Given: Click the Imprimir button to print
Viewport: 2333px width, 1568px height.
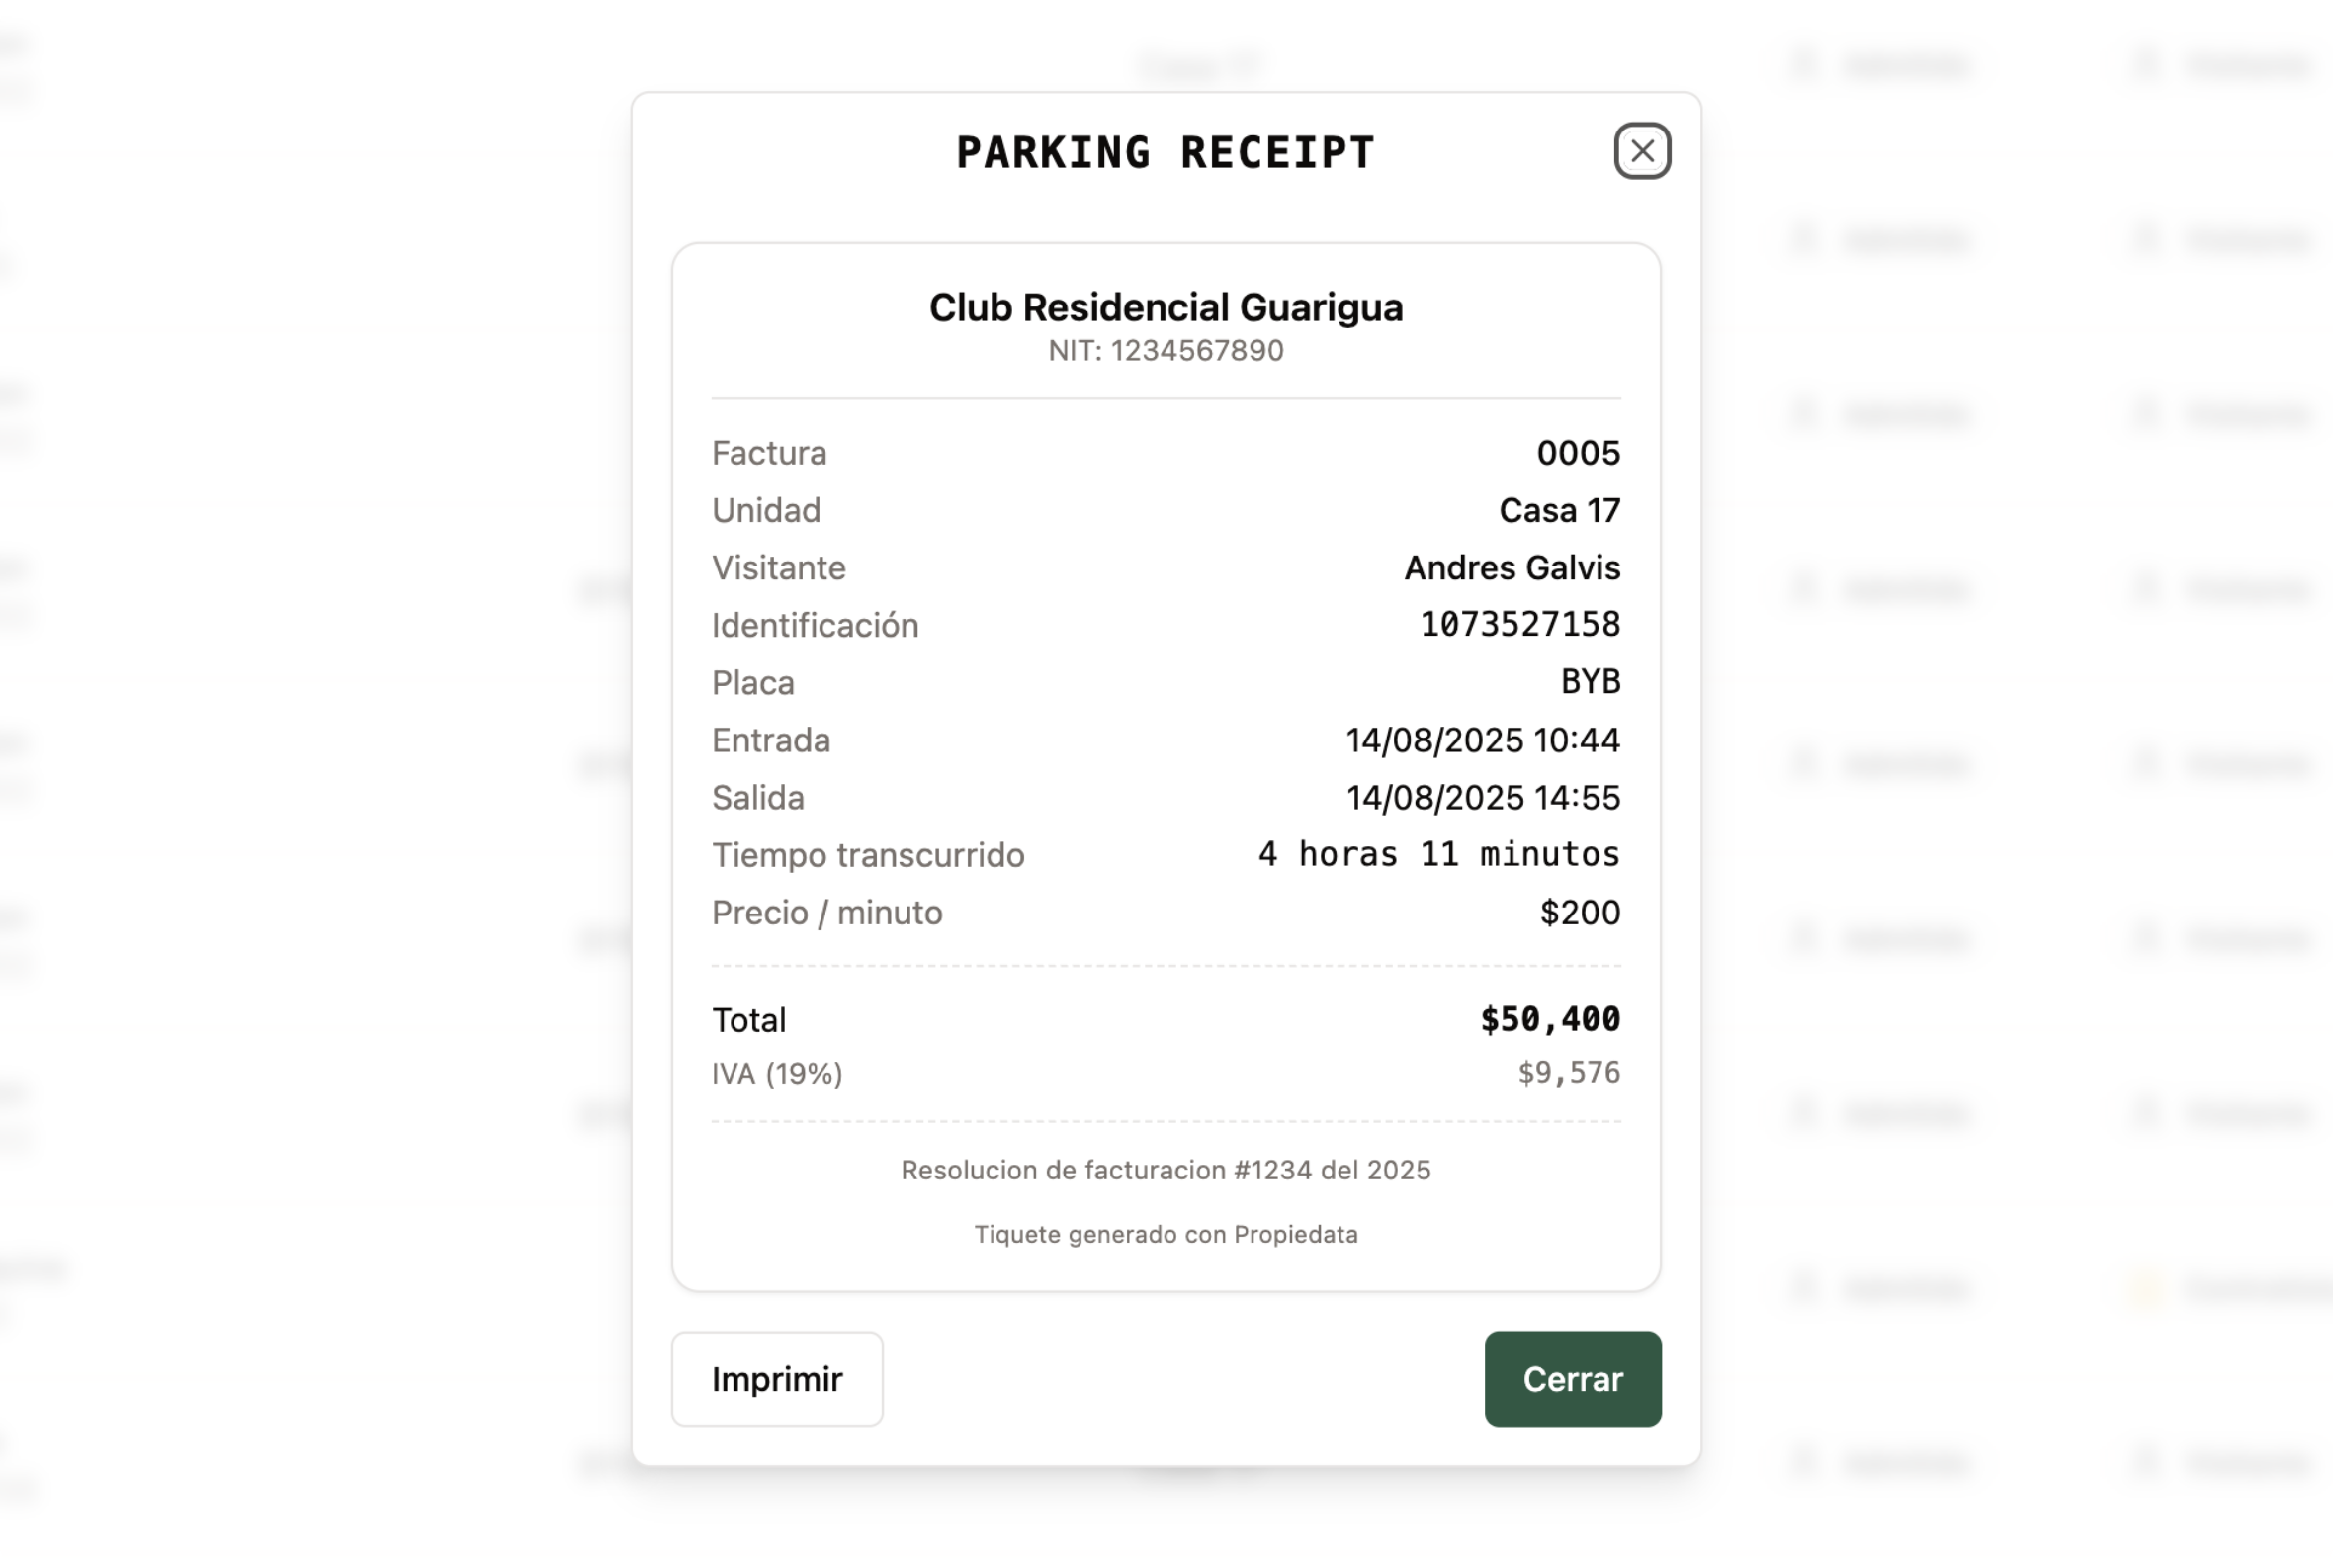Looking at the screenshot, I should coord(777,1379).
